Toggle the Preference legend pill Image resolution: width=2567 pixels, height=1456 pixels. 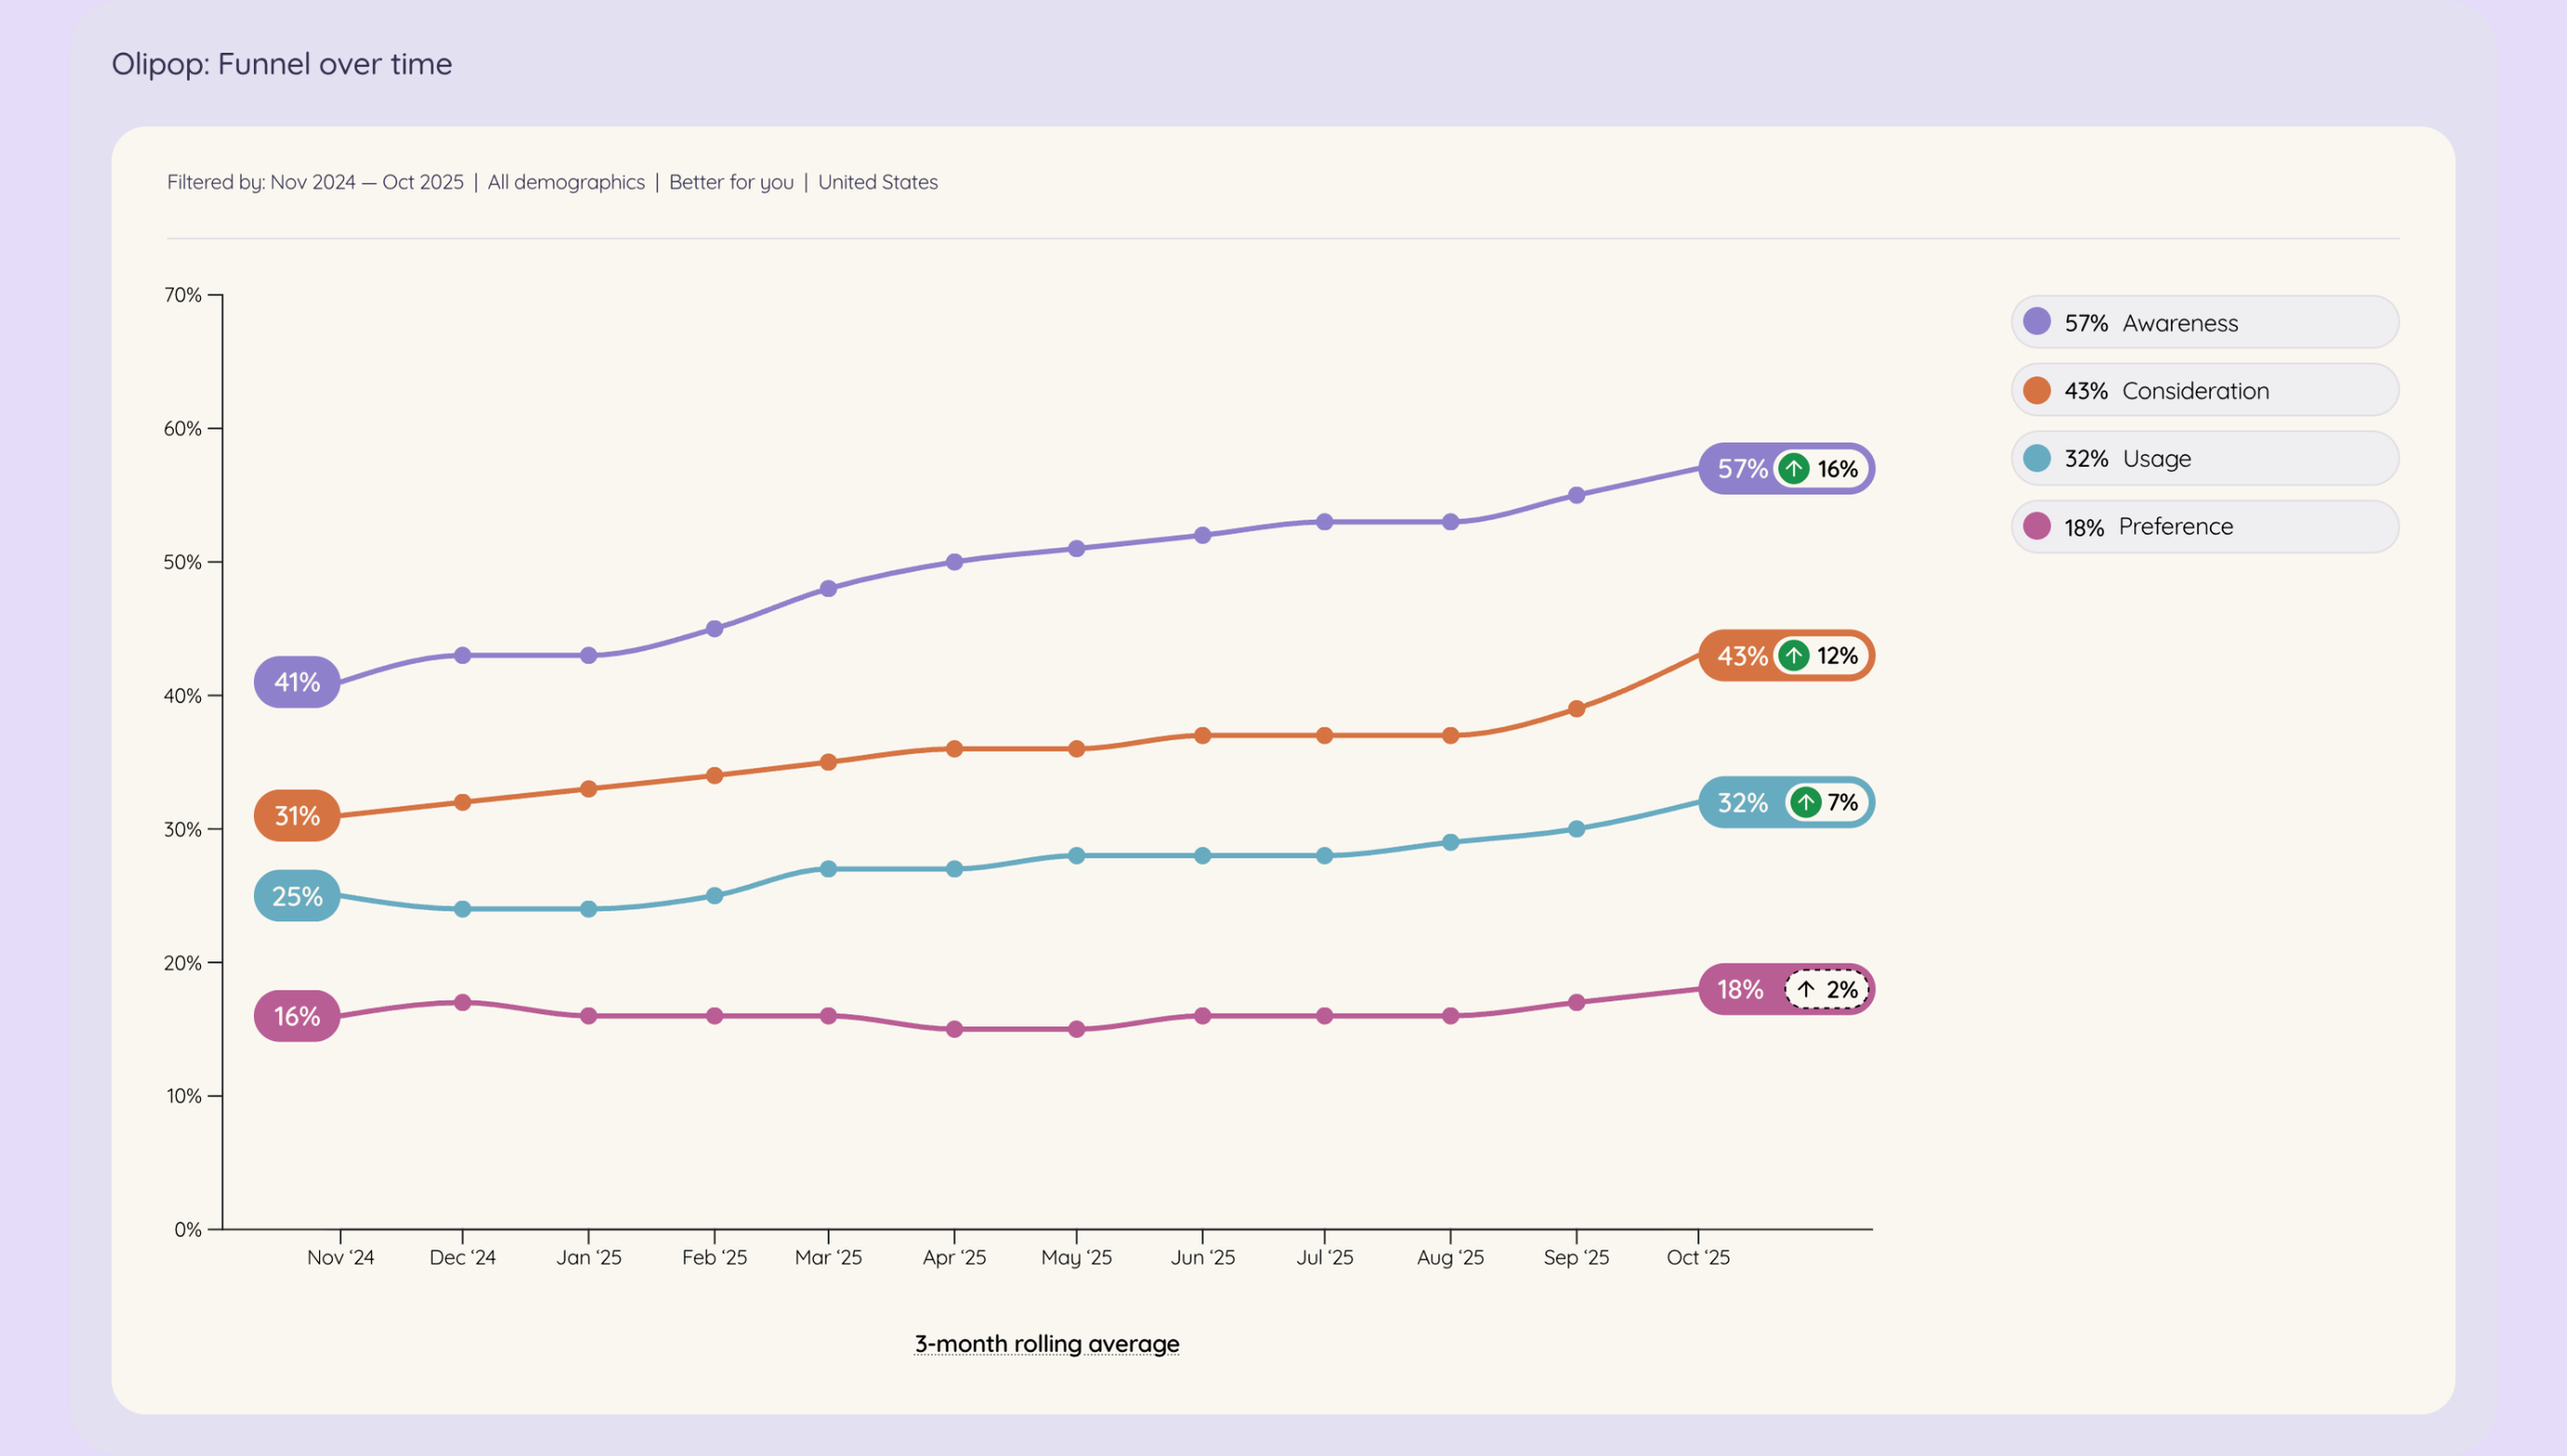(2204, 526)
